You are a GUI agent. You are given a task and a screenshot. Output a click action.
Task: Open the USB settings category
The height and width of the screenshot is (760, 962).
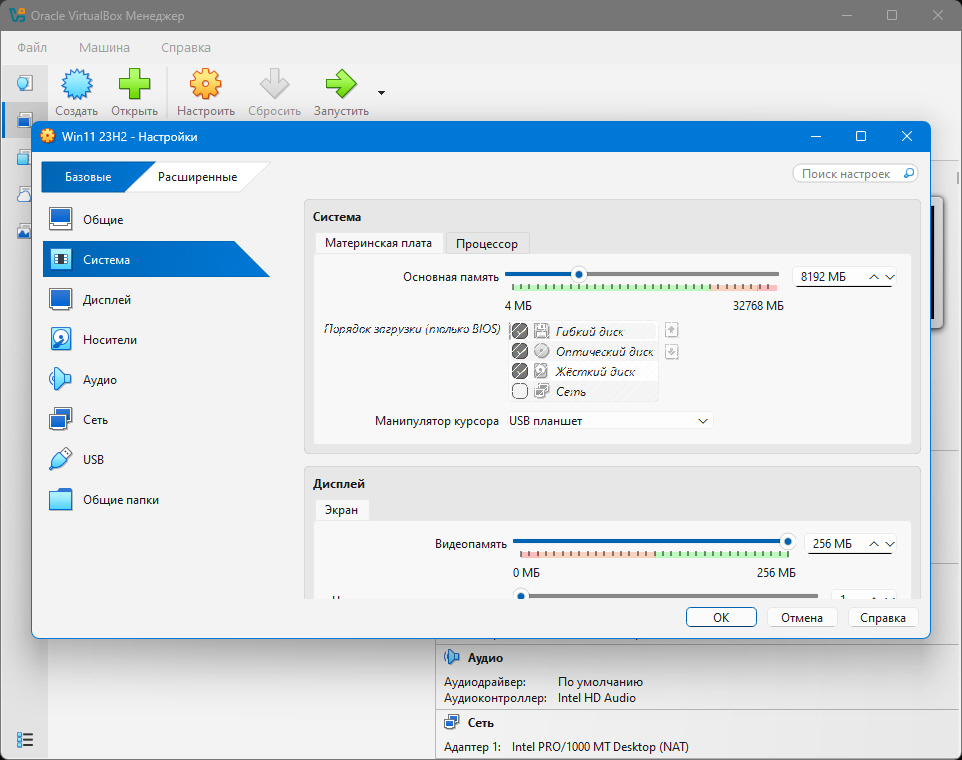(93, 460)
